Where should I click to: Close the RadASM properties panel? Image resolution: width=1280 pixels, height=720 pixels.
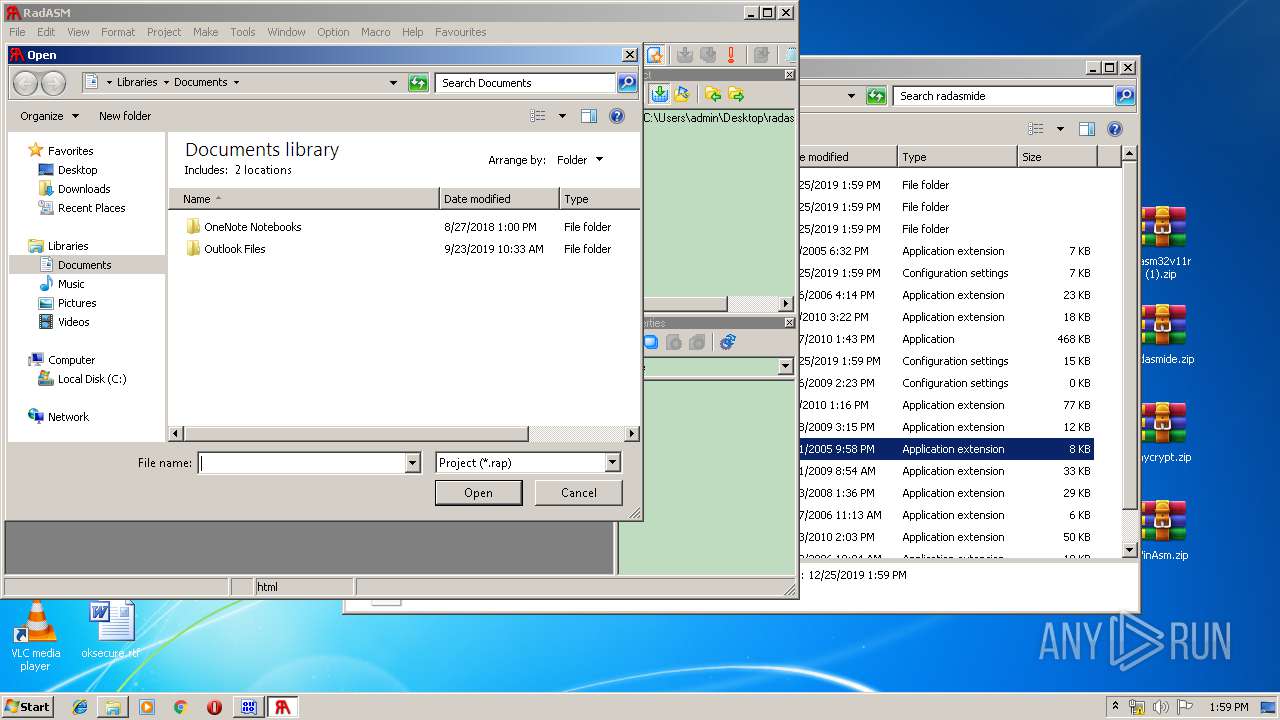(789, 322)
